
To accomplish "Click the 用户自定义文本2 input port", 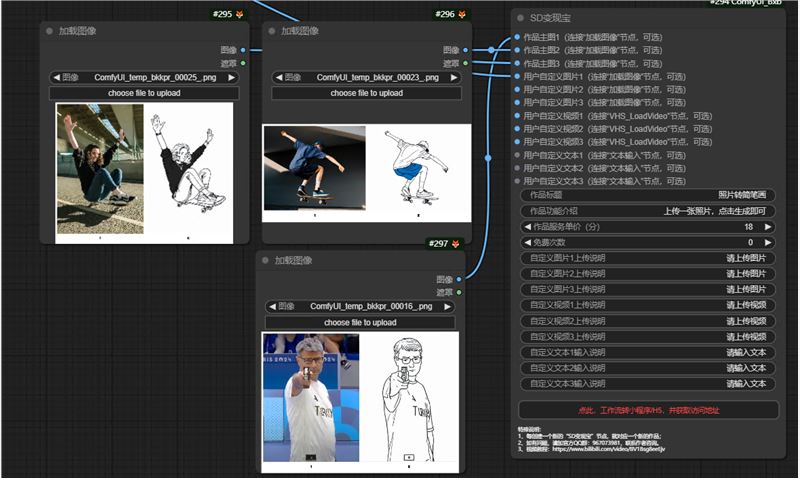I will tap(517, 168).
